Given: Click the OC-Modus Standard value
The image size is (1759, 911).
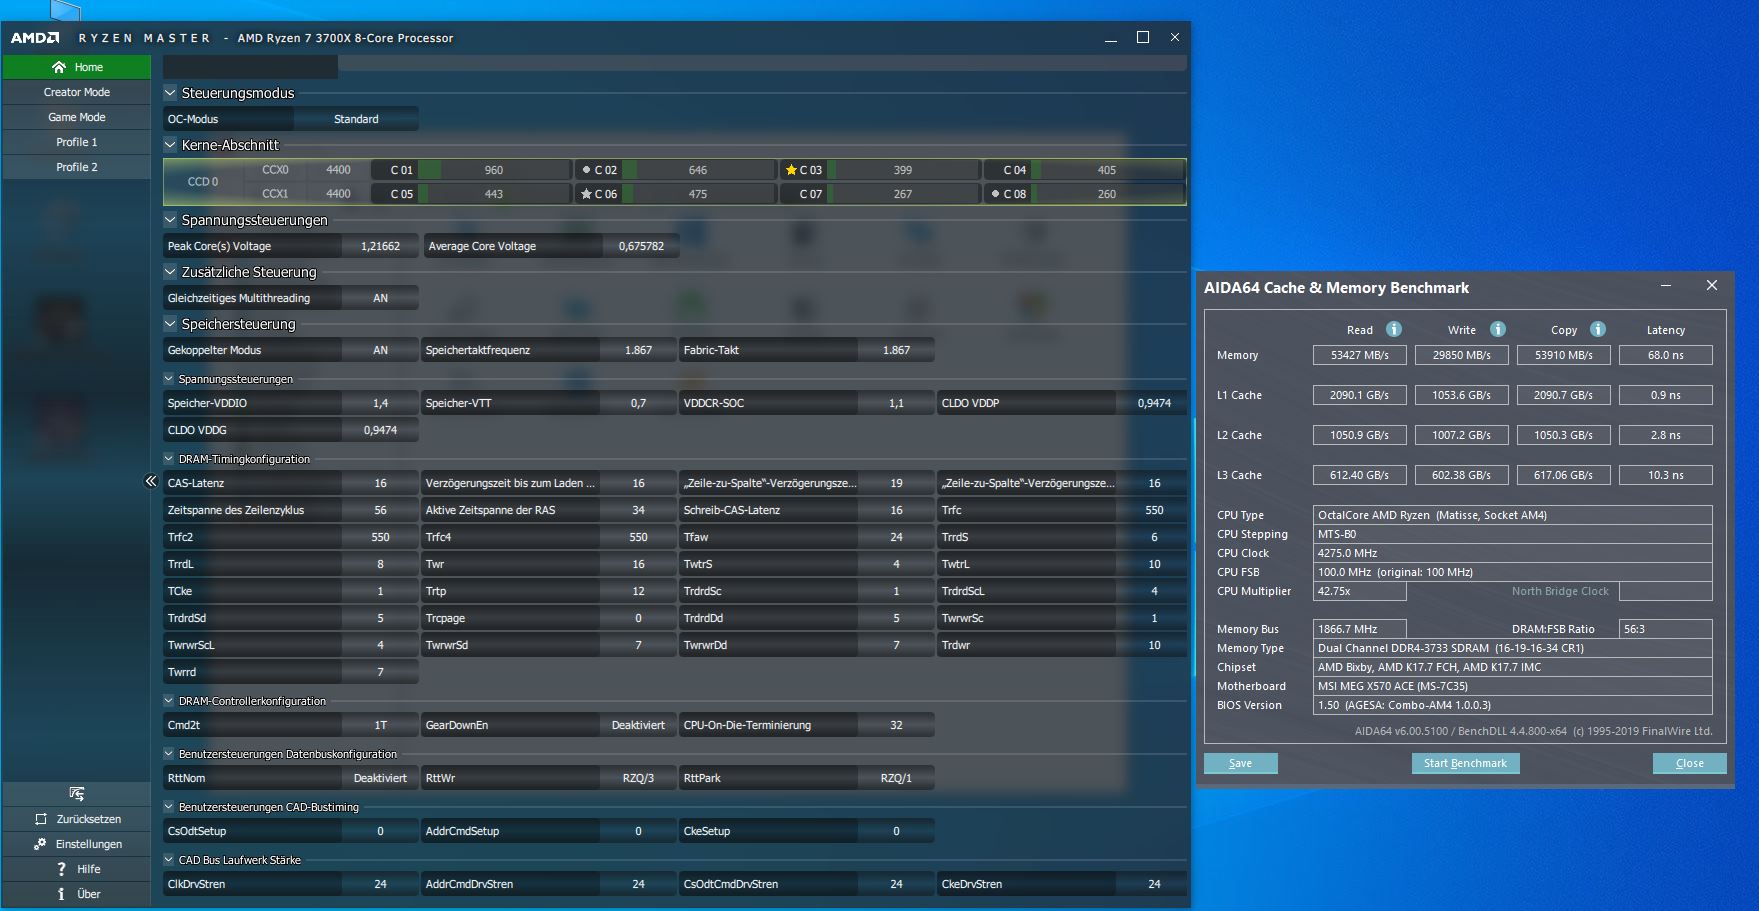Looking at the screenshot, I should (356, 119).
